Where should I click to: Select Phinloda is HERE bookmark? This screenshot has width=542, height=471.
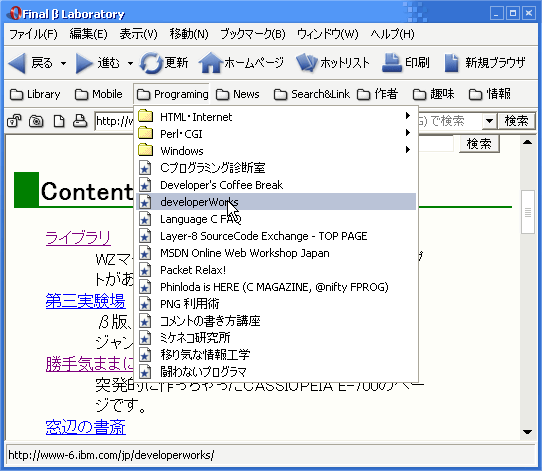(276, 287)
